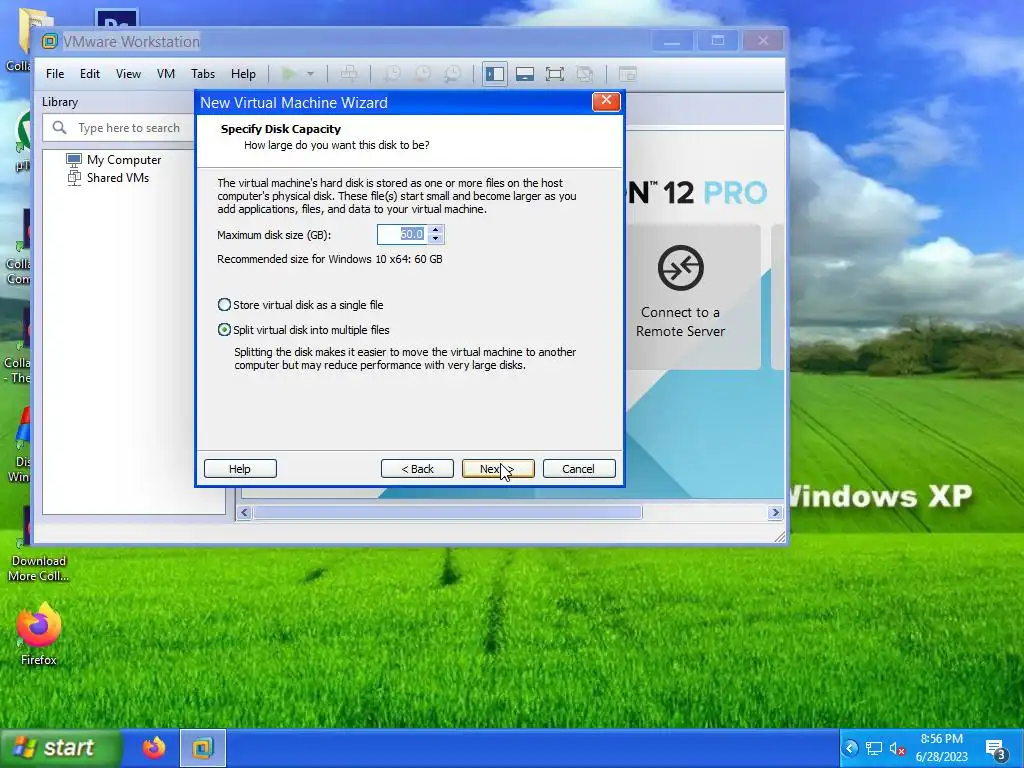
Task: Click the Manage Snapshots toolbar icon
Action: point(453,74)
